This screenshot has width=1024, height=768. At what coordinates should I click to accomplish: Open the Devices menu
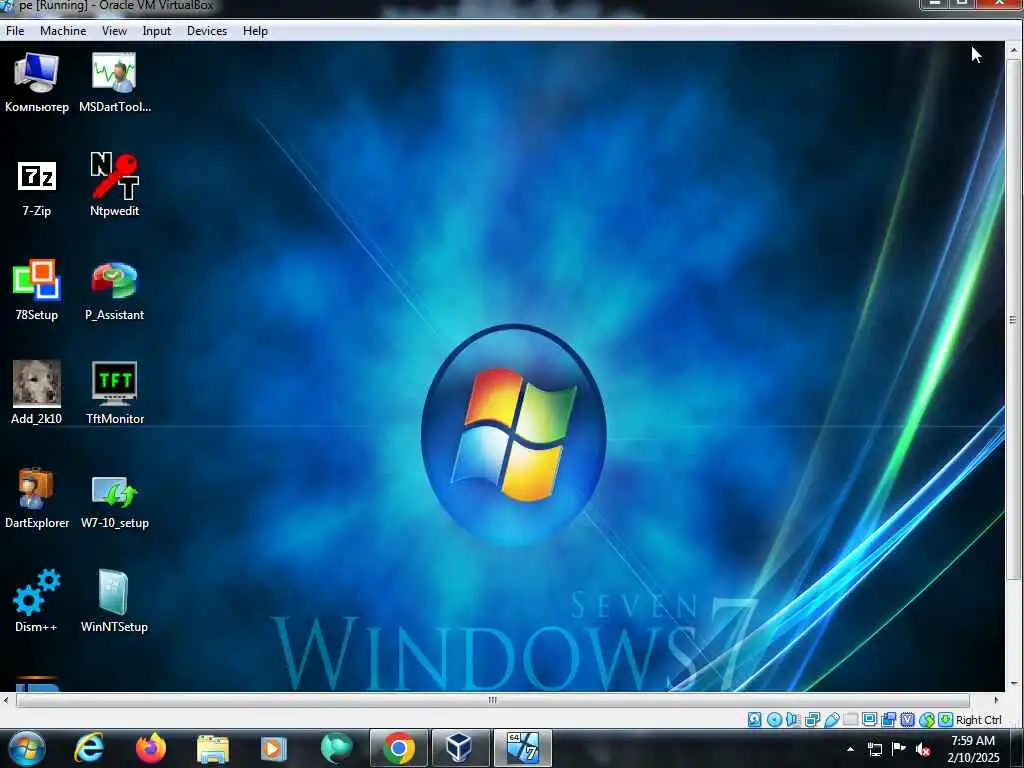tap(207, 31)
